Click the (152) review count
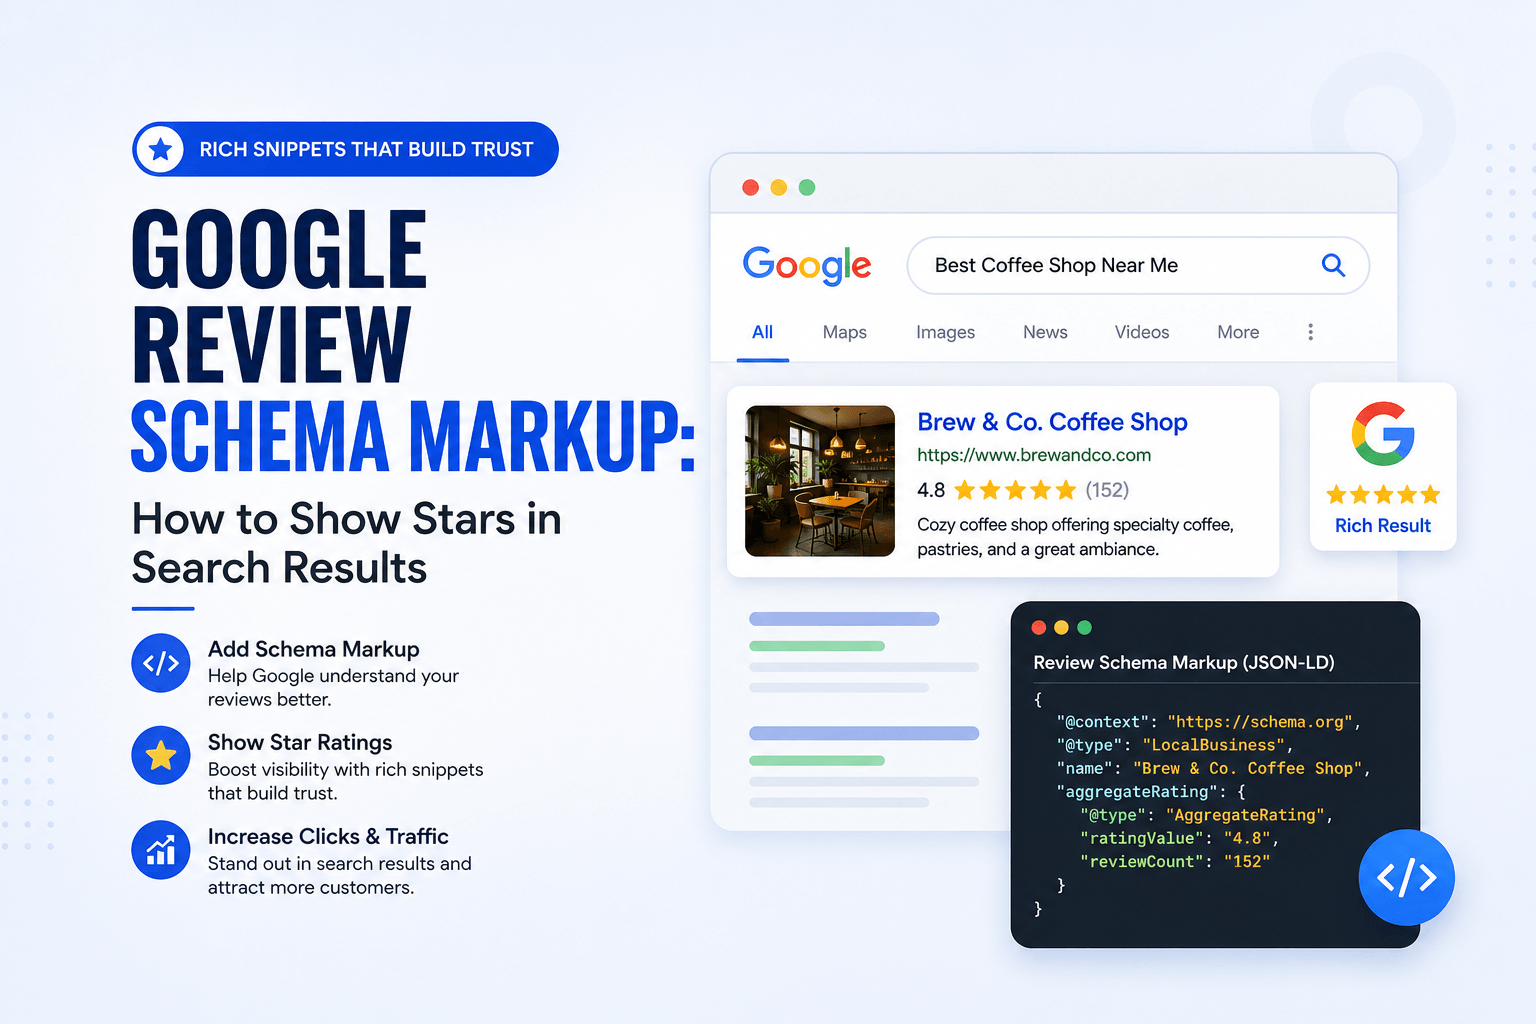Viewport: 1536px width, 1024px height. pyautogui.click(x=1107, y=490)
